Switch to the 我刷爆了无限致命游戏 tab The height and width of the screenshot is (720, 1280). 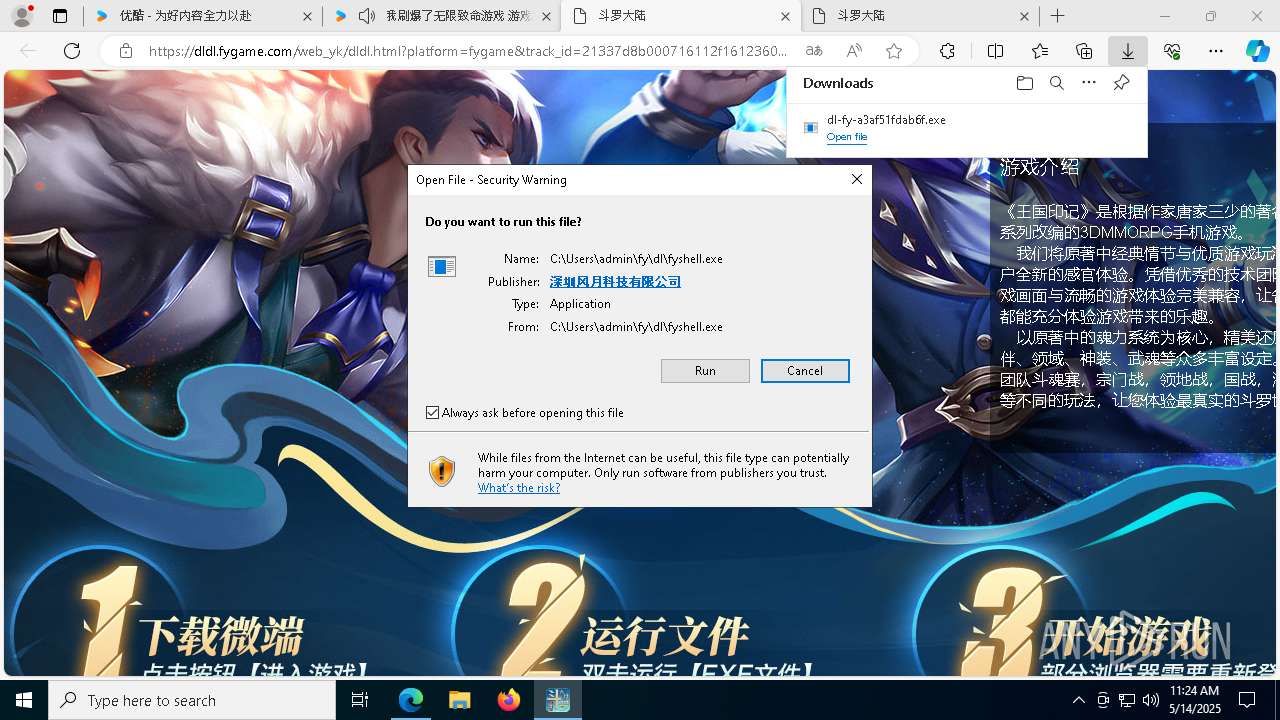442,16
